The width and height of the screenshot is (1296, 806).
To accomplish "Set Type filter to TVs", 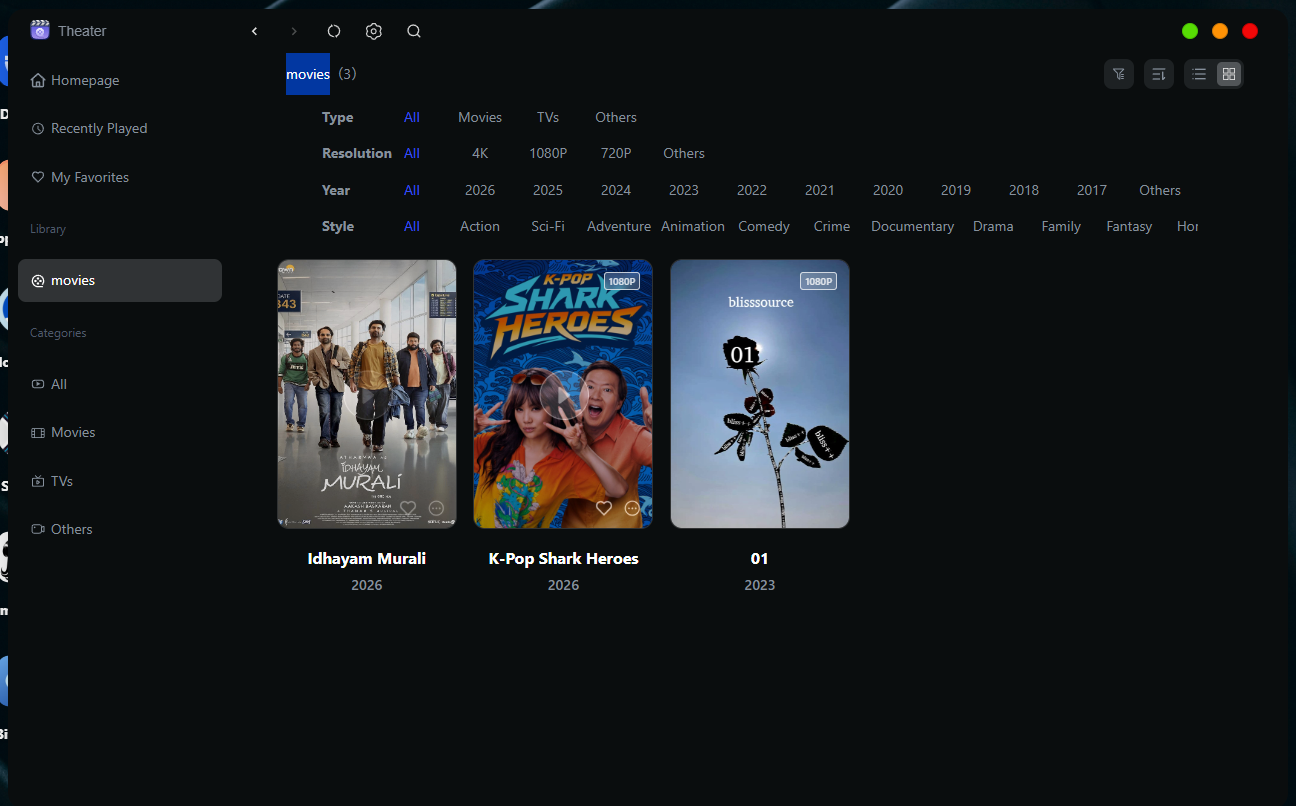I will [x=548, y=117].
